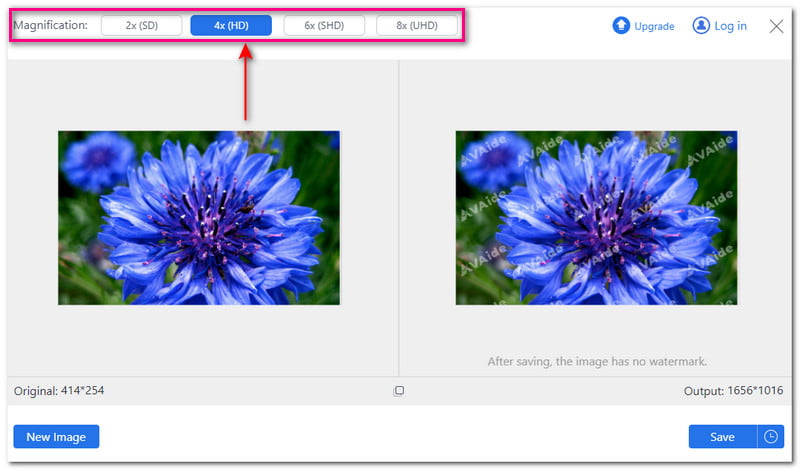Click the no-watermark notice text
The height and width of the screenshot is (470, 800).
(x=597, y=361)
